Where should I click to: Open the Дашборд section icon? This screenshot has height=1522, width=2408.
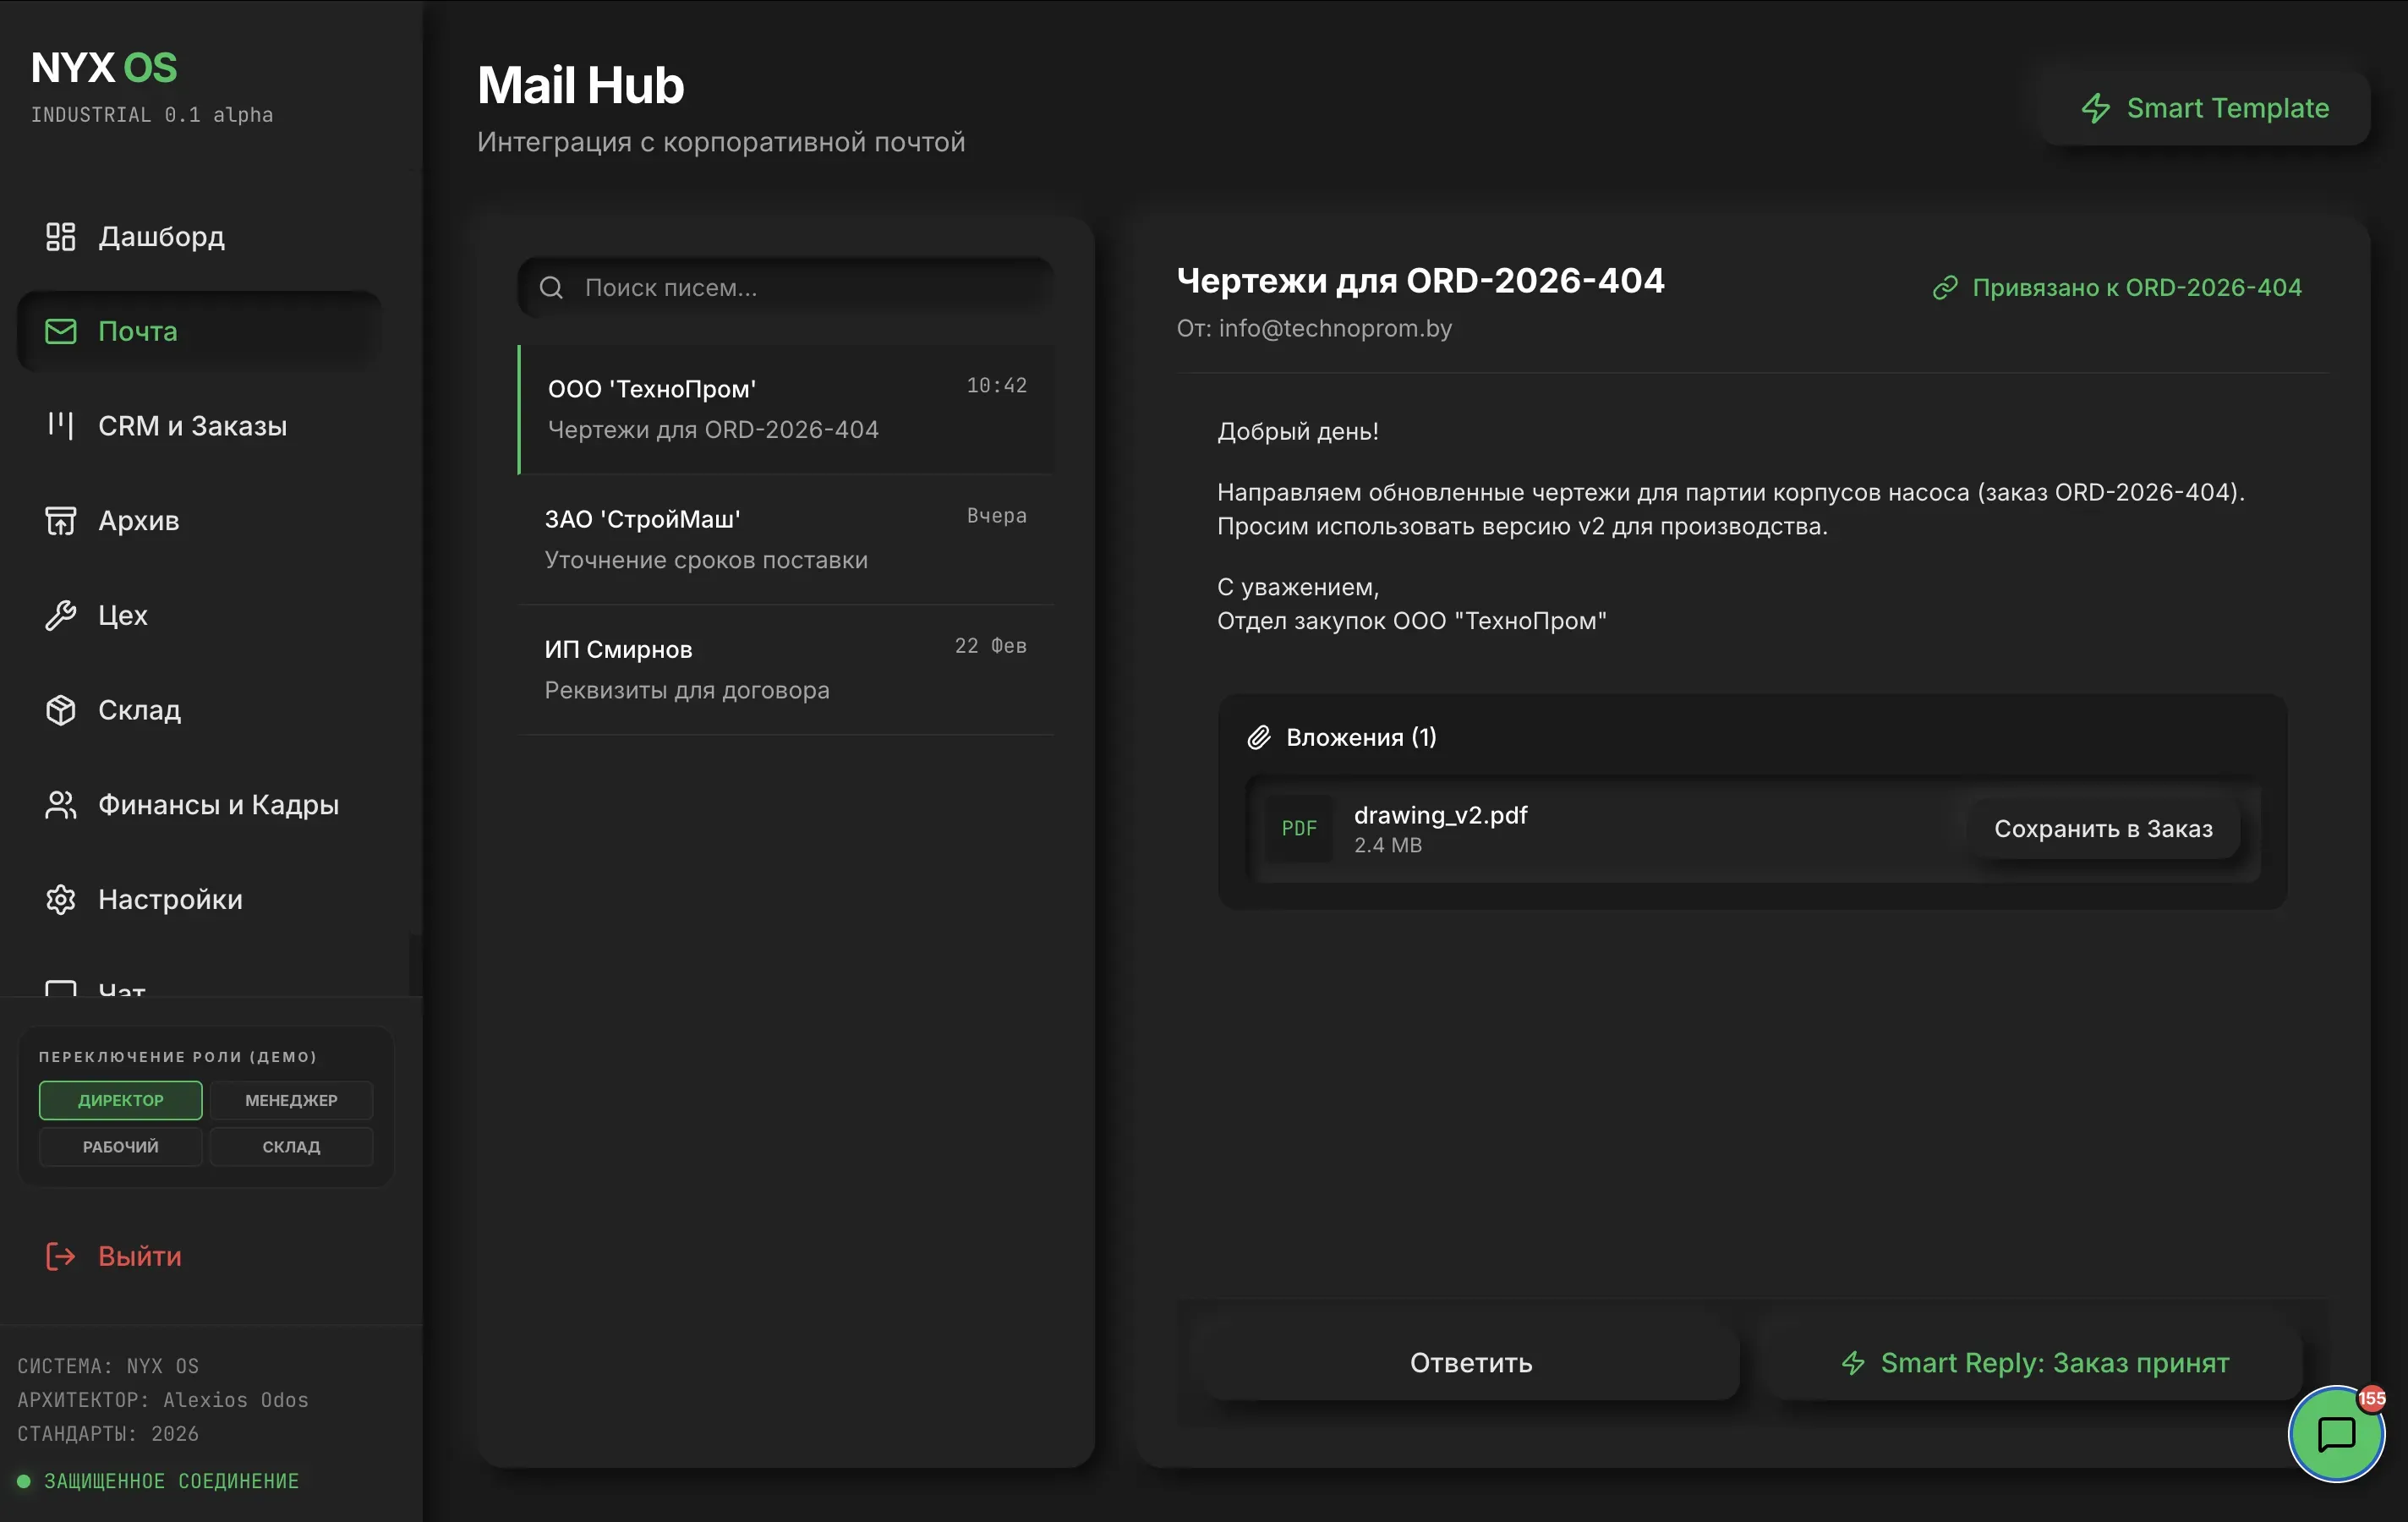(60, 236)
